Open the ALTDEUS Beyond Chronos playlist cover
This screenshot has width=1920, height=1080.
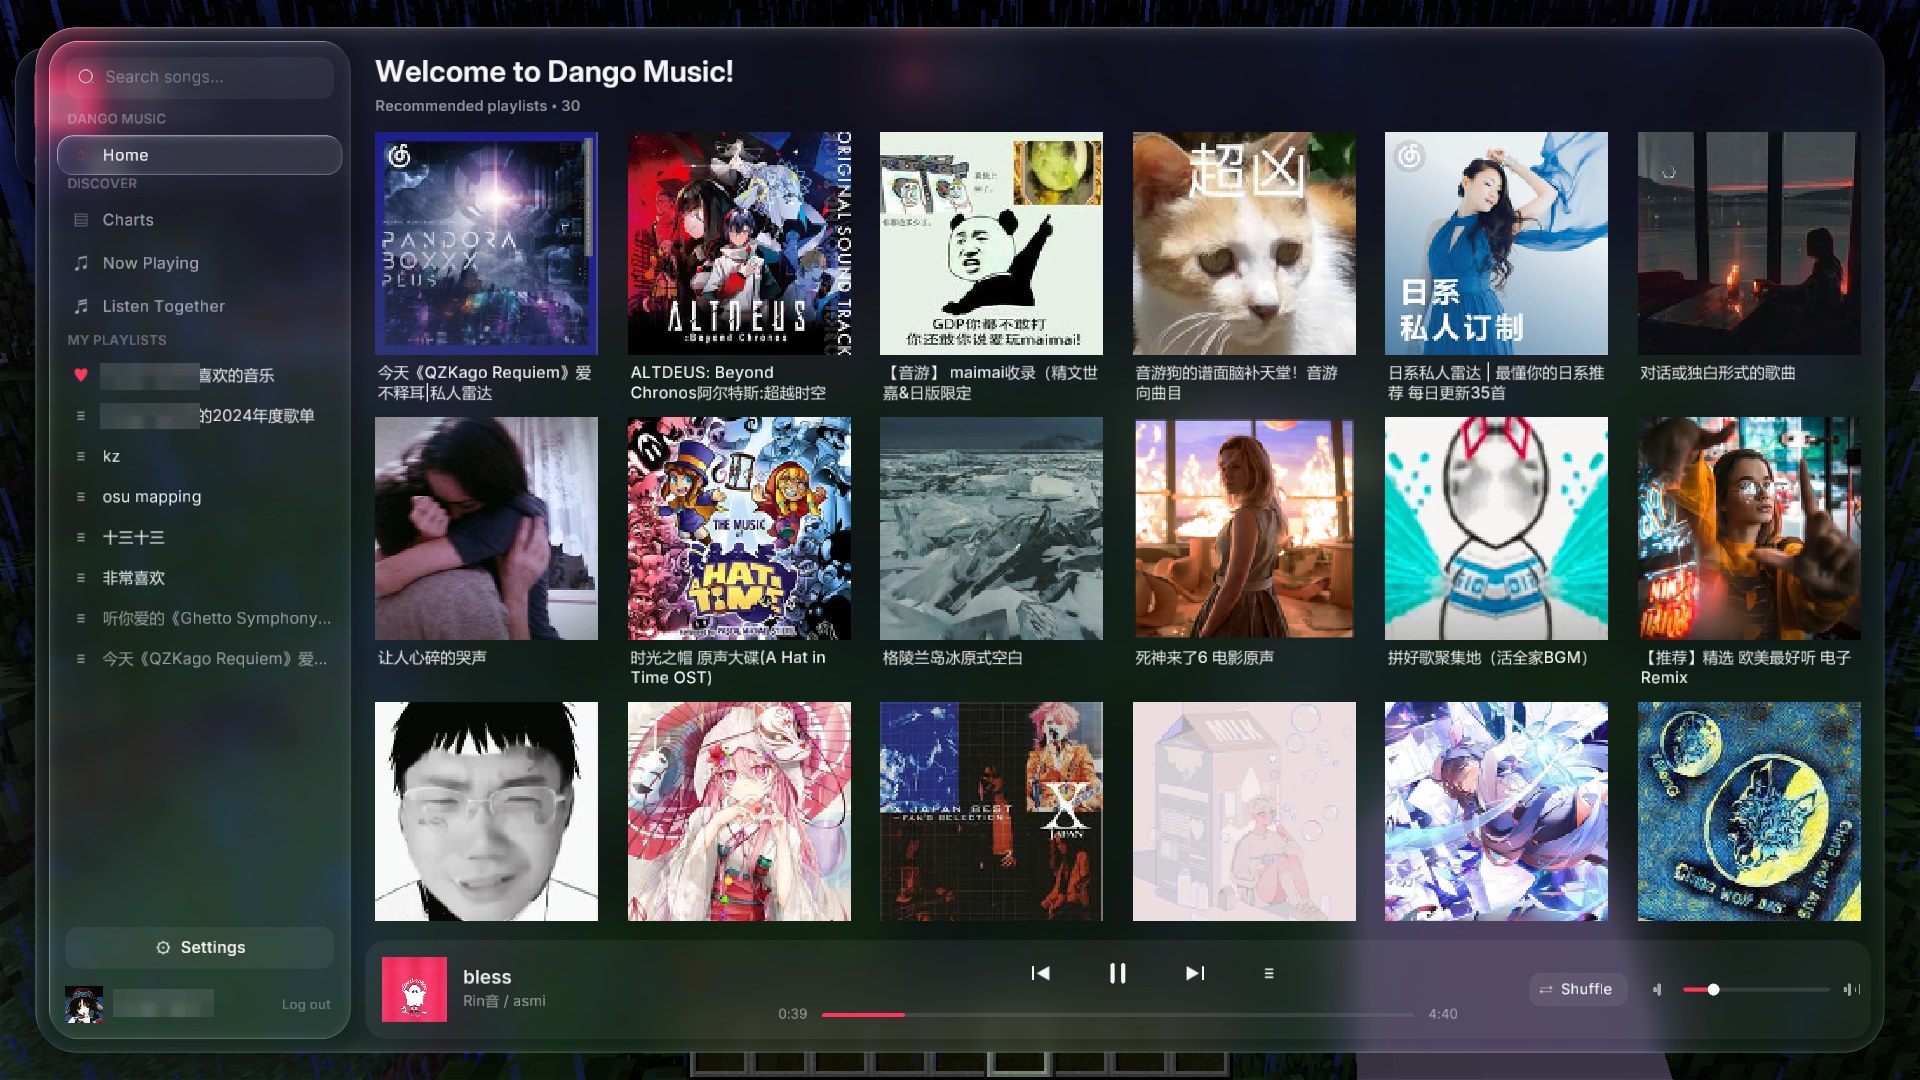739,243
